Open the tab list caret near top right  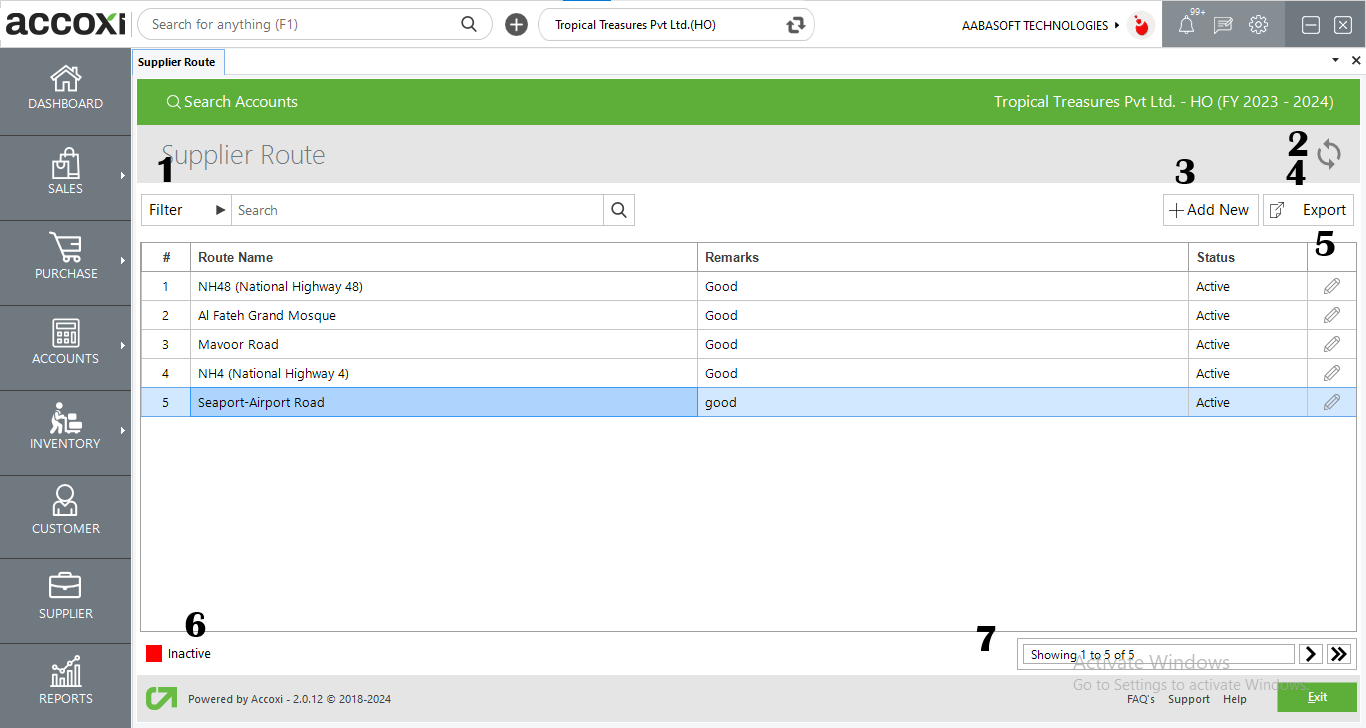pyautogui.click(x=1334, y=60)
